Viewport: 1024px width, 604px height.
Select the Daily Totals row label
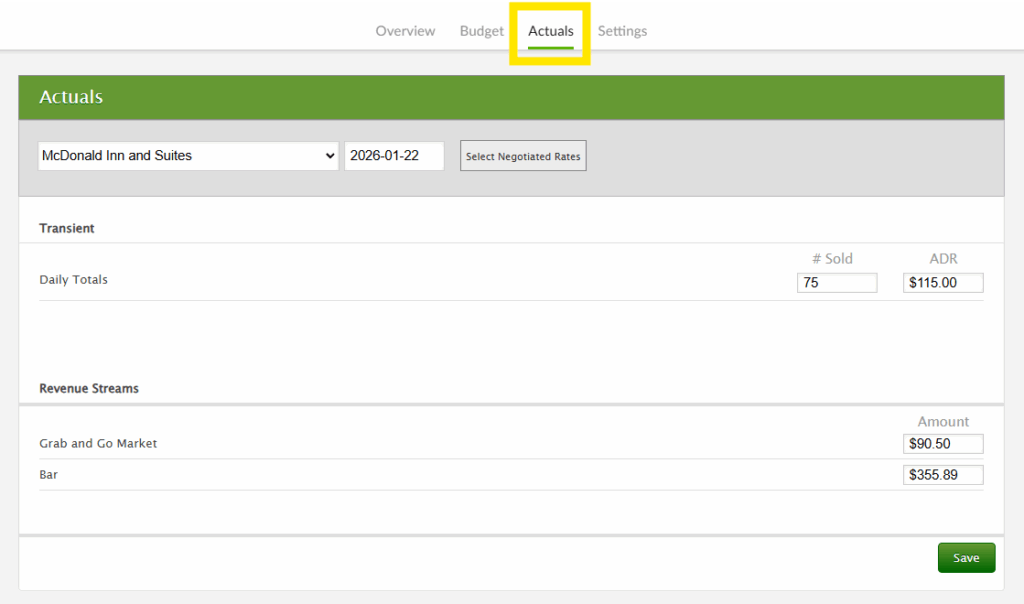click(x=73, y=280)
